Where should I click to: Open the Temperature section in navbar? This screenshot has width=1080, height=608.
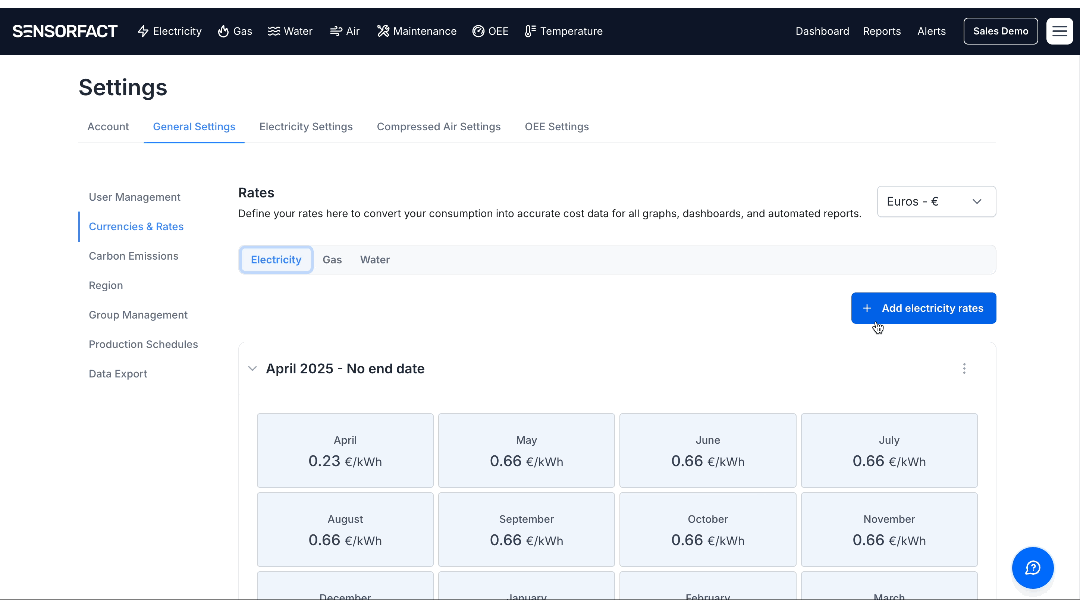563,31
